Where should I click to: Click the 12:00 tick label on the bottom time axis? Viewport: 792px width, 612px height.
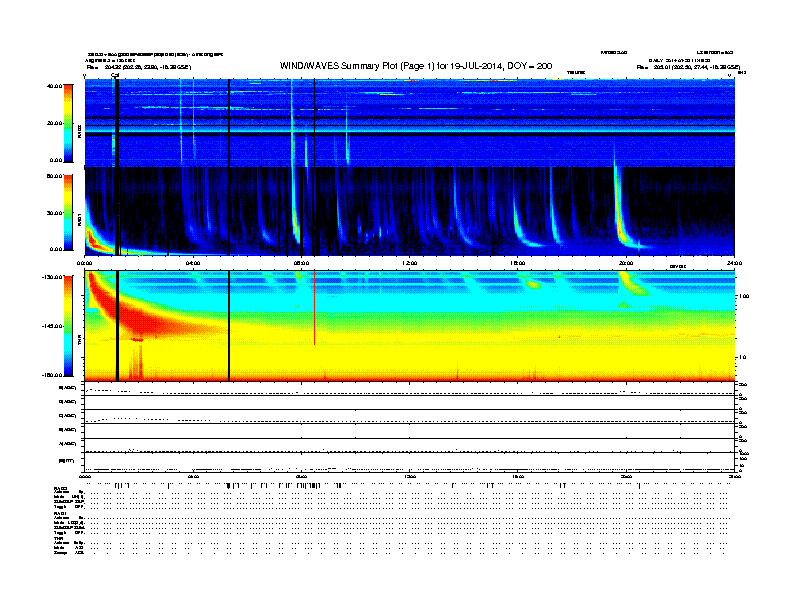coord(410,476)
